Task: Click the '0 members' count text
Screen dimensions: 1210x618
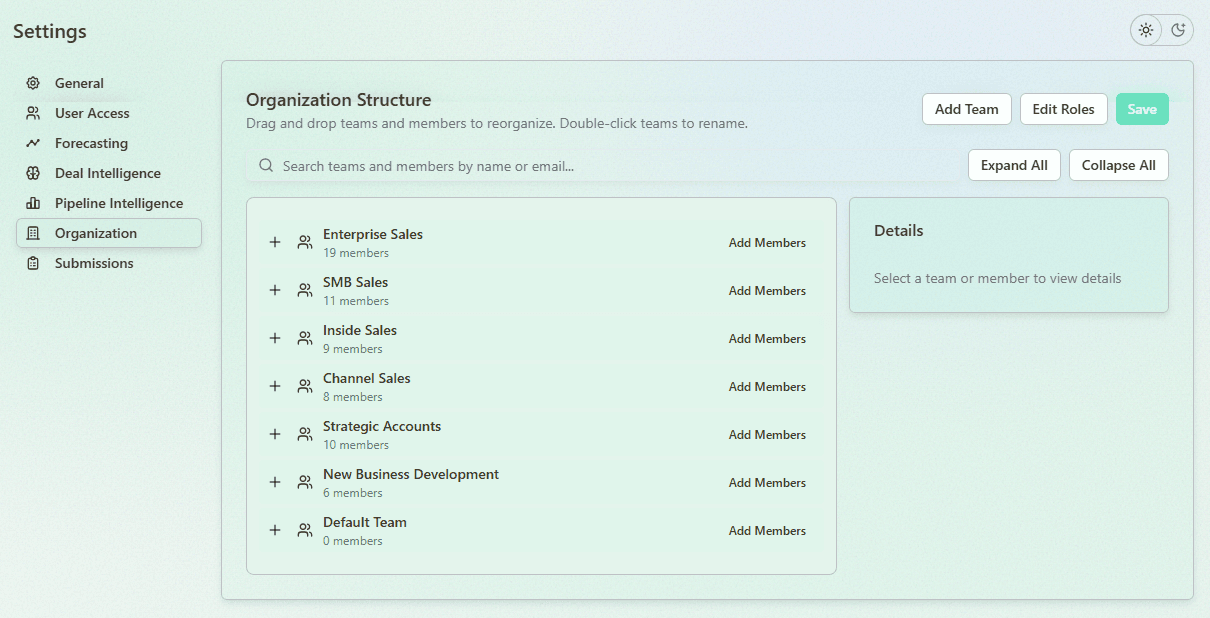Action: [353, 541]
